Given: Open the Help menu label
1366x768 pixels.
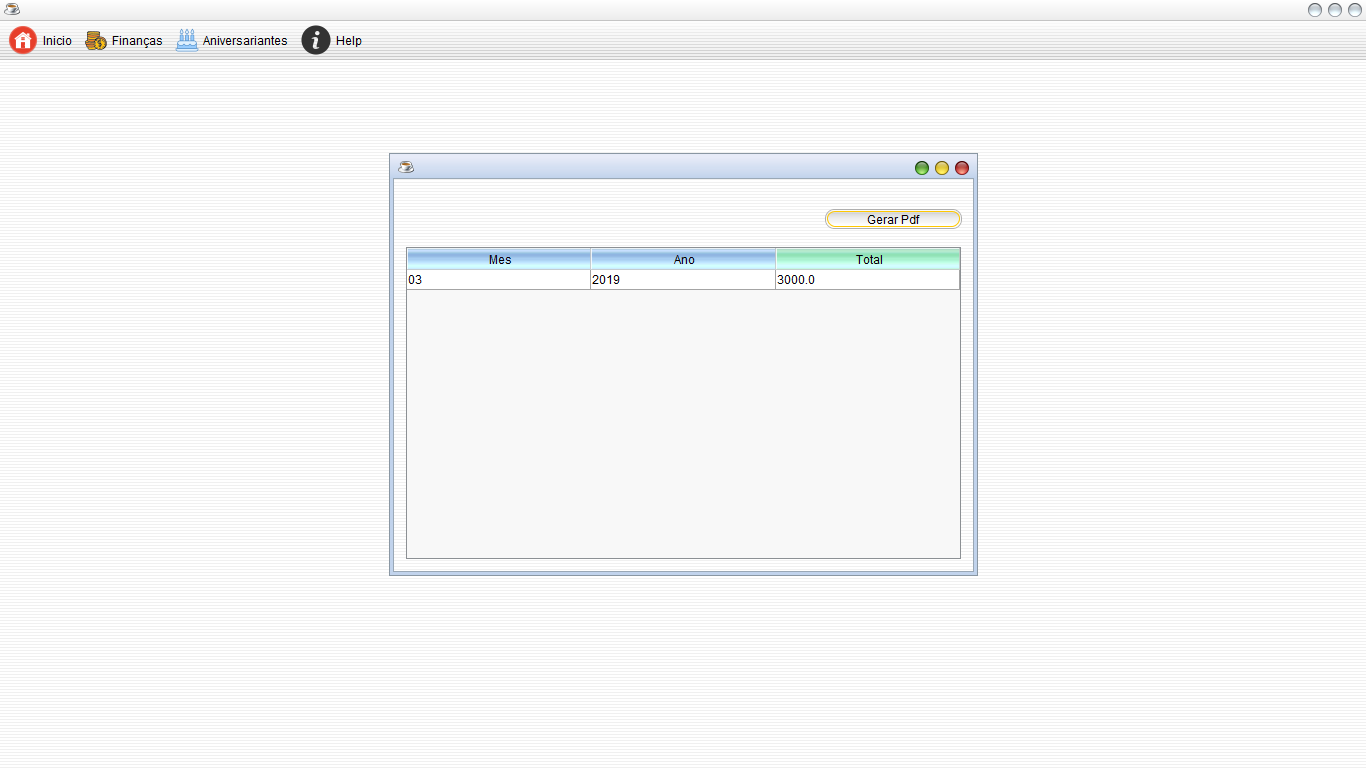Looking at the screenshot, I should pyautogui.click(x=349, y=41).
